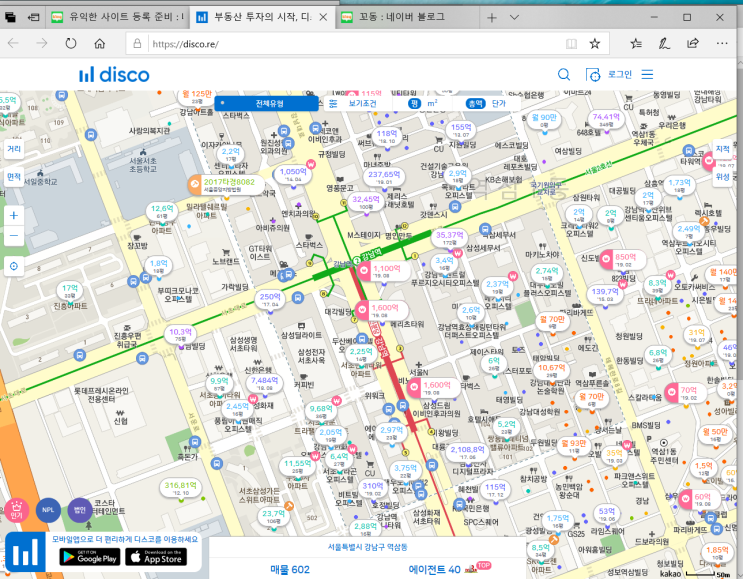Click the 10,67억 orange price marker
The width and height of the screenshot is (743, 579).
(x=552, y=370)
